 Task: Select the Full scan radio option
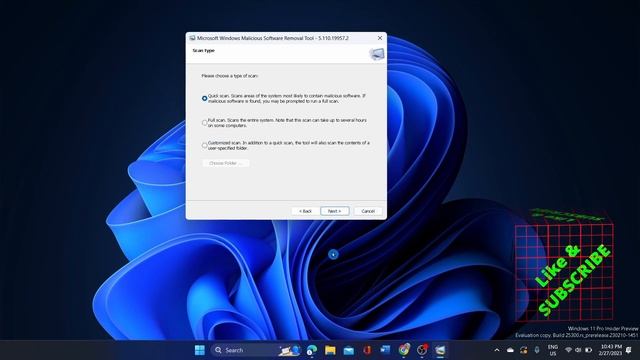click(204, 122)
